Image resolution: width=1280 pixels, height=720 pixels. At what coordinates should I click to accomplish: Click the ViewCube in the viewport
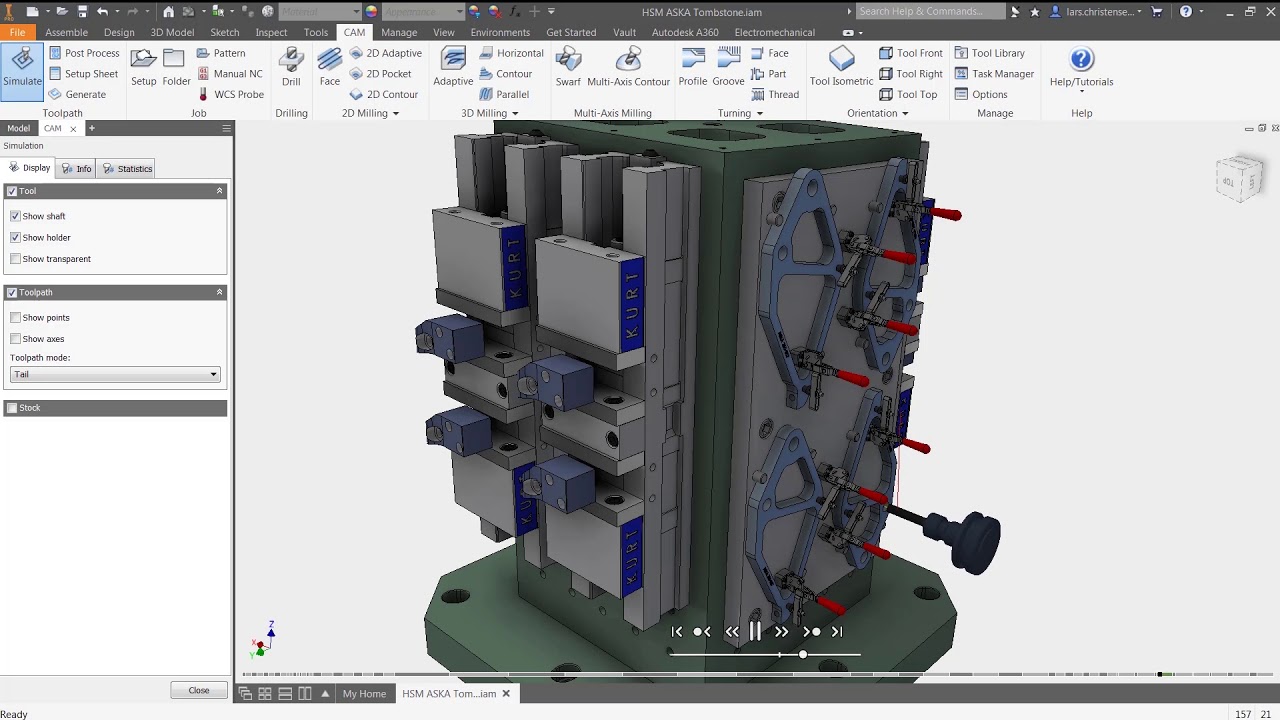(x=1240, y=180)
